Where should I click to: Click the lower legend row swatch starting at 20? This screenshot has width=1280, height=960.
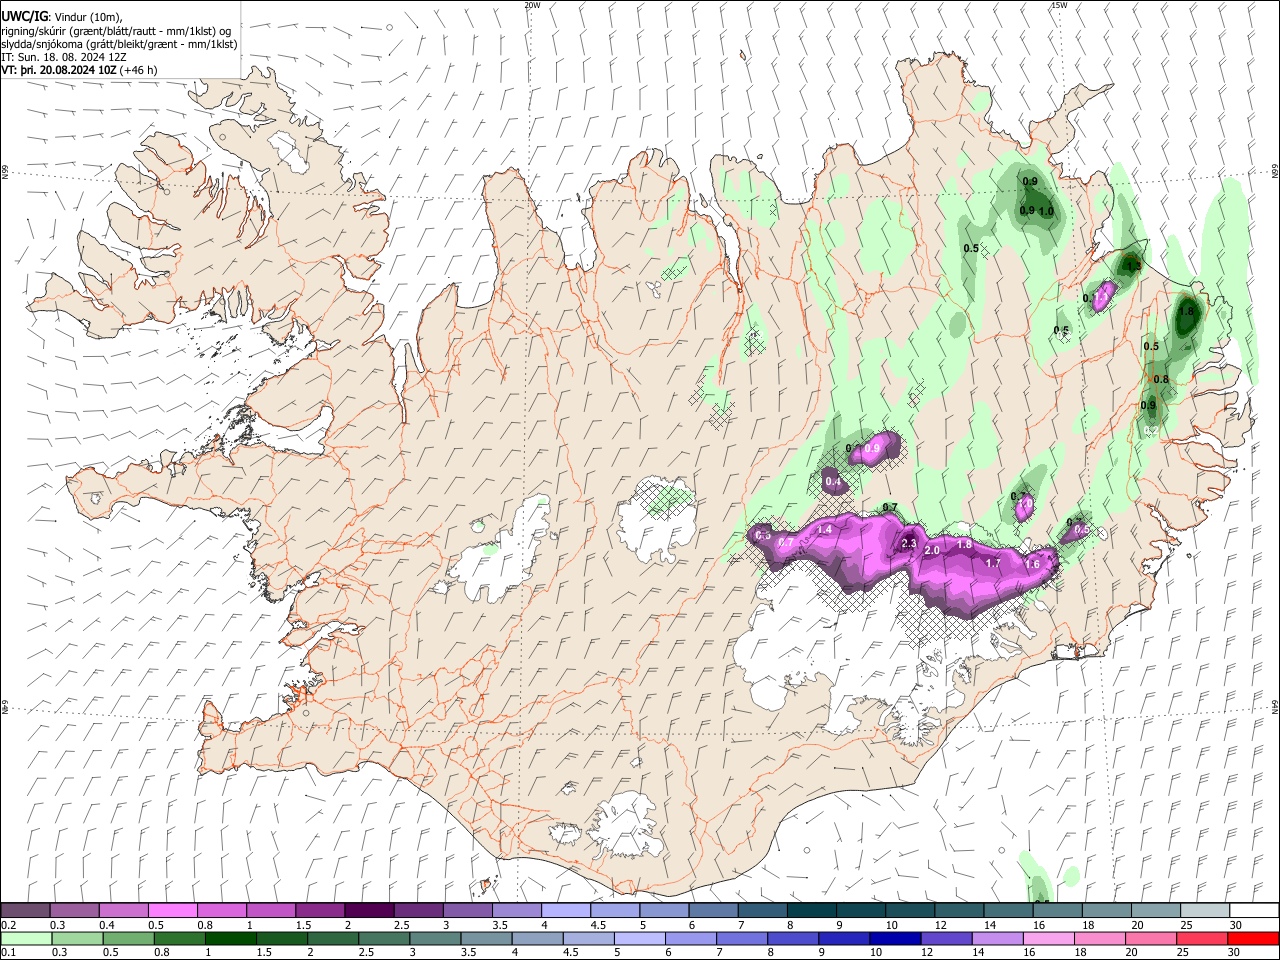tap(1150, 938)
